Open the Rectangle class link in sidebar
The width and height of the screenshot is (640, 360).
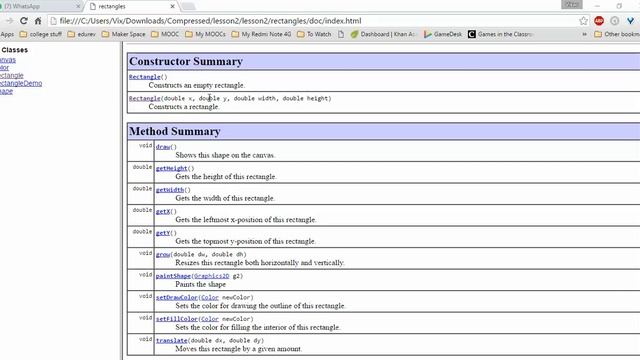[11, 76]
